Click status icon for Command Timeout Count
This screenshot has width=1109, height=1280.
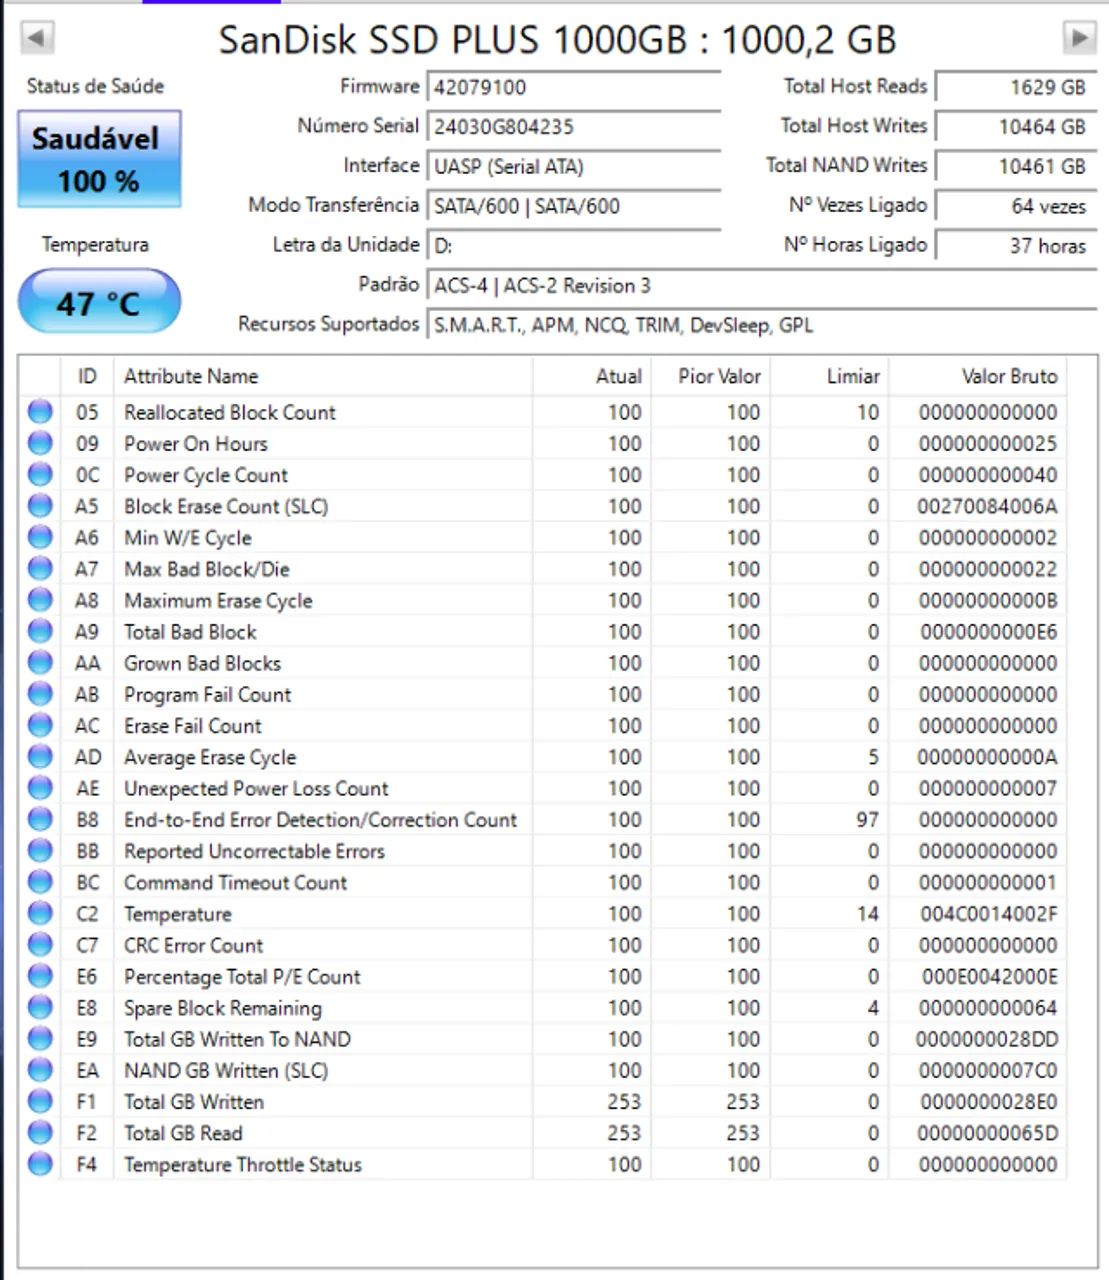click(40, 882)
